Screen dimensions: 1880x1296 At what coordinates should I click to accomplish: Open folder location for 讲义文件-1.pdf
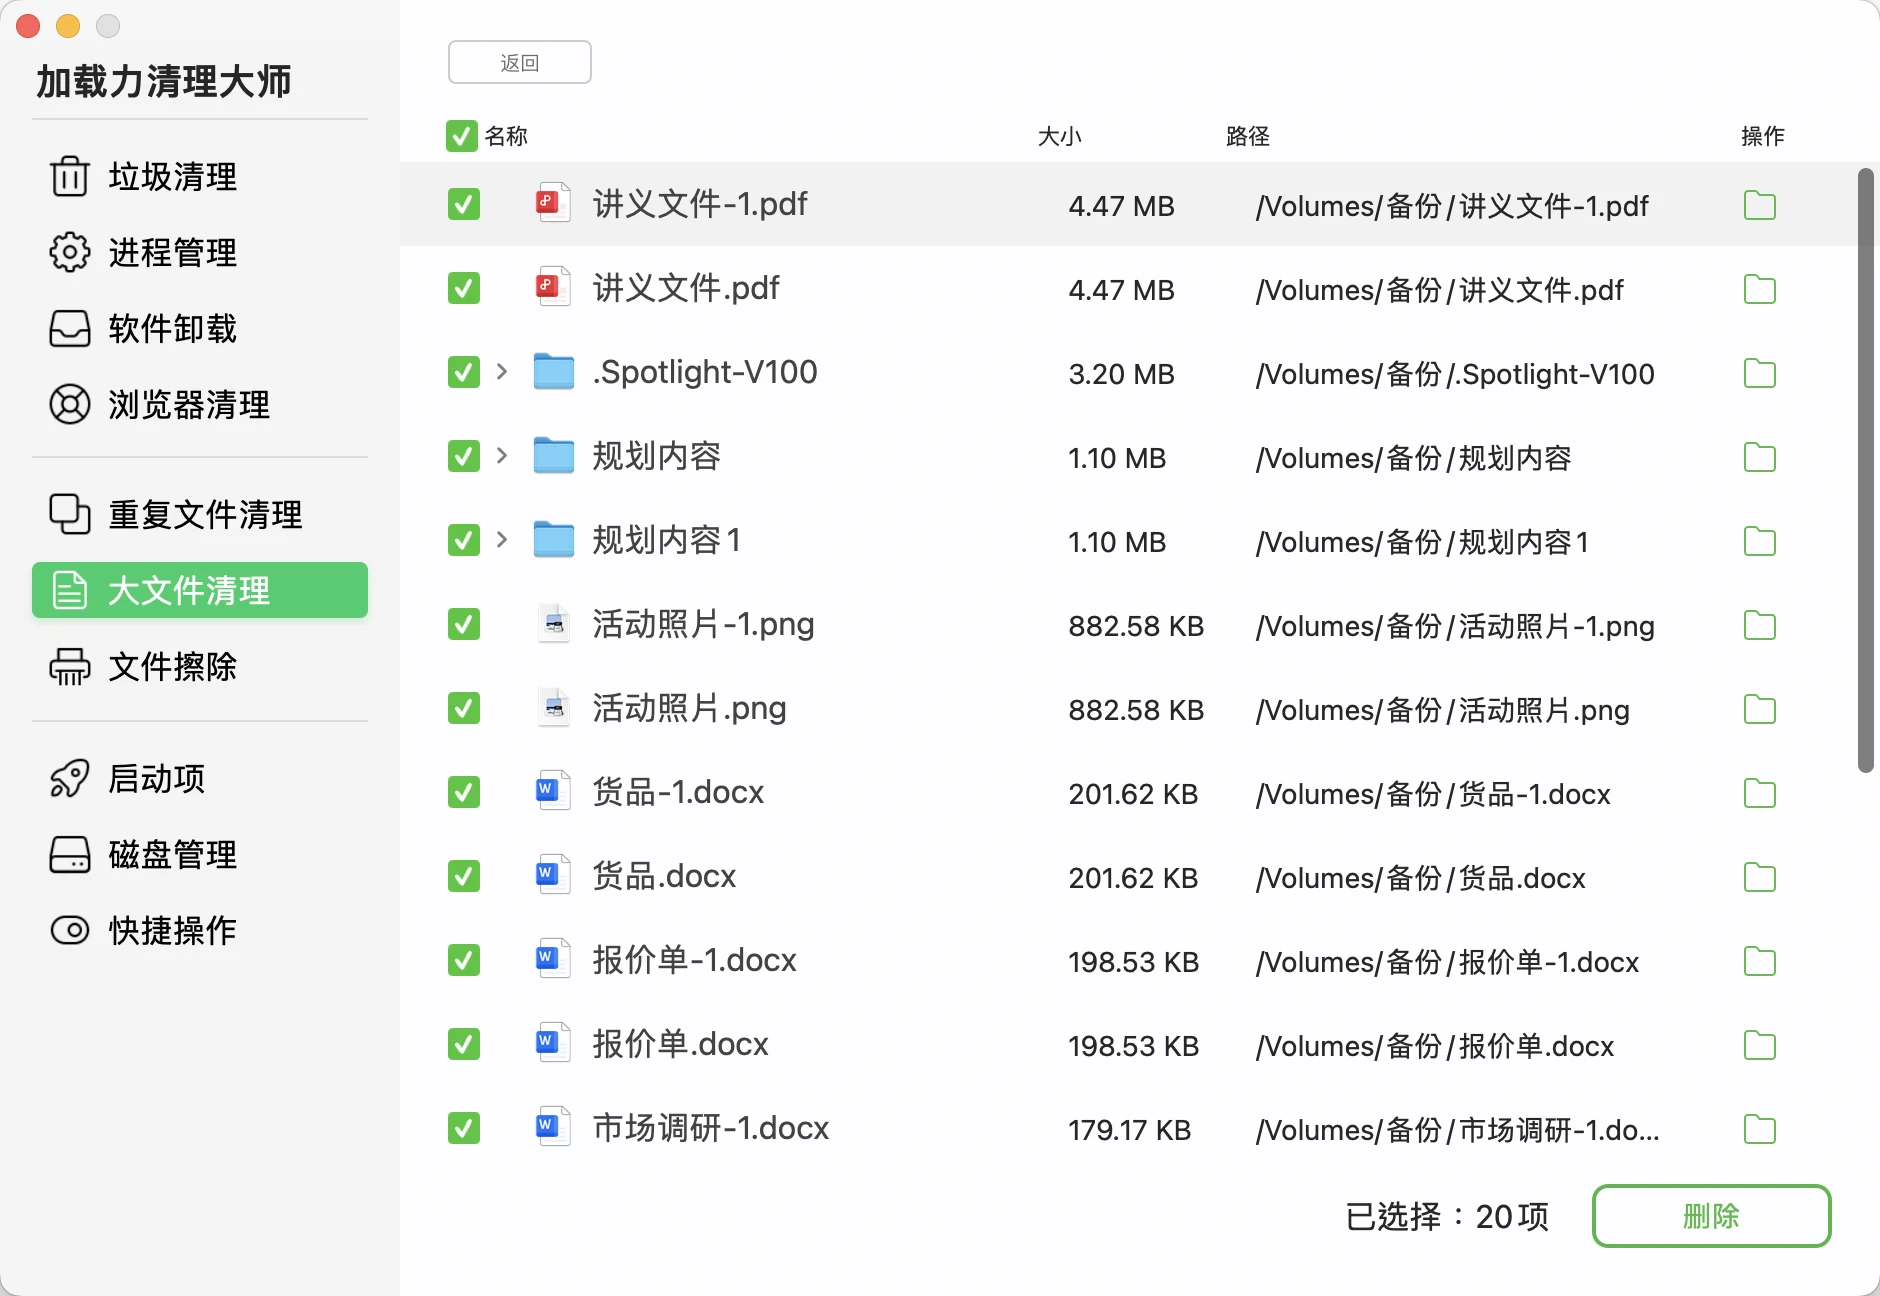(x=1758, y=205)
